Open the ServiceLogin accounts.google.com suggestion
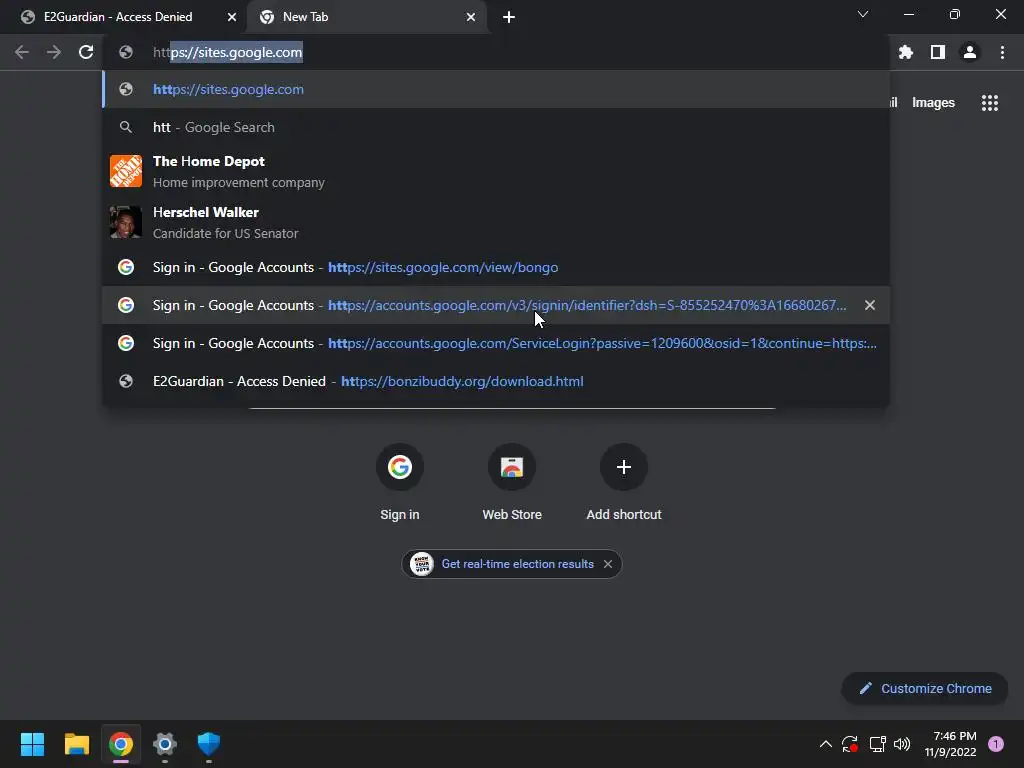The width and height of the screenshot is (1024, 768). tap(496, 343)
